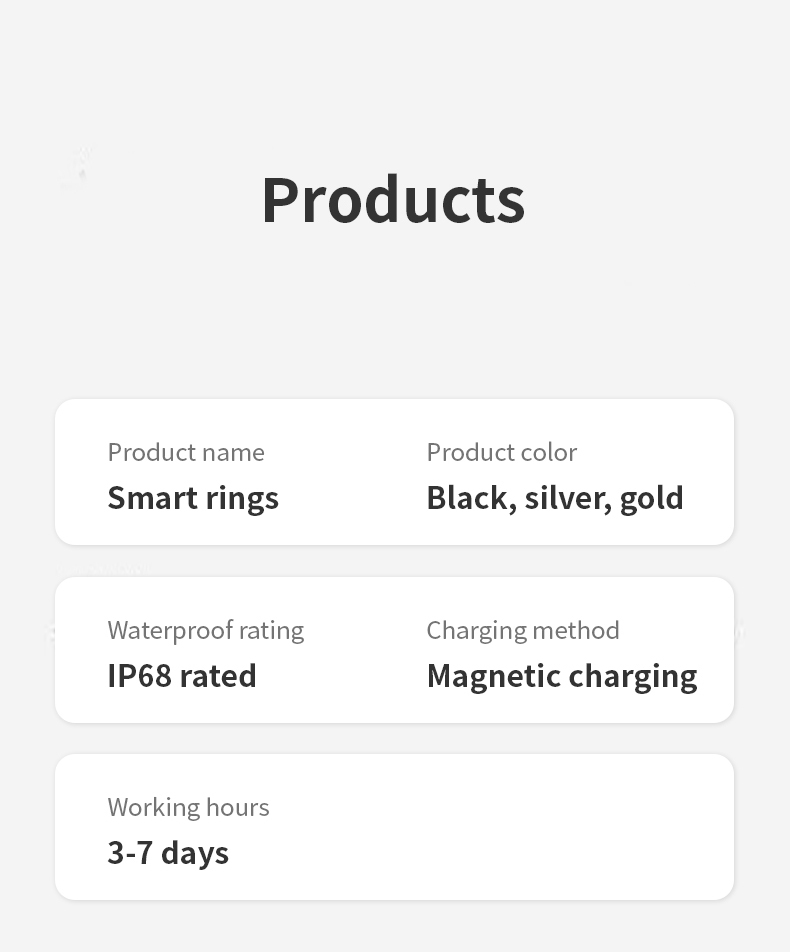Click bold word charging after Magnetic
Image resolution: width=790 pixels, height=952 pixels.
point(632,678)
